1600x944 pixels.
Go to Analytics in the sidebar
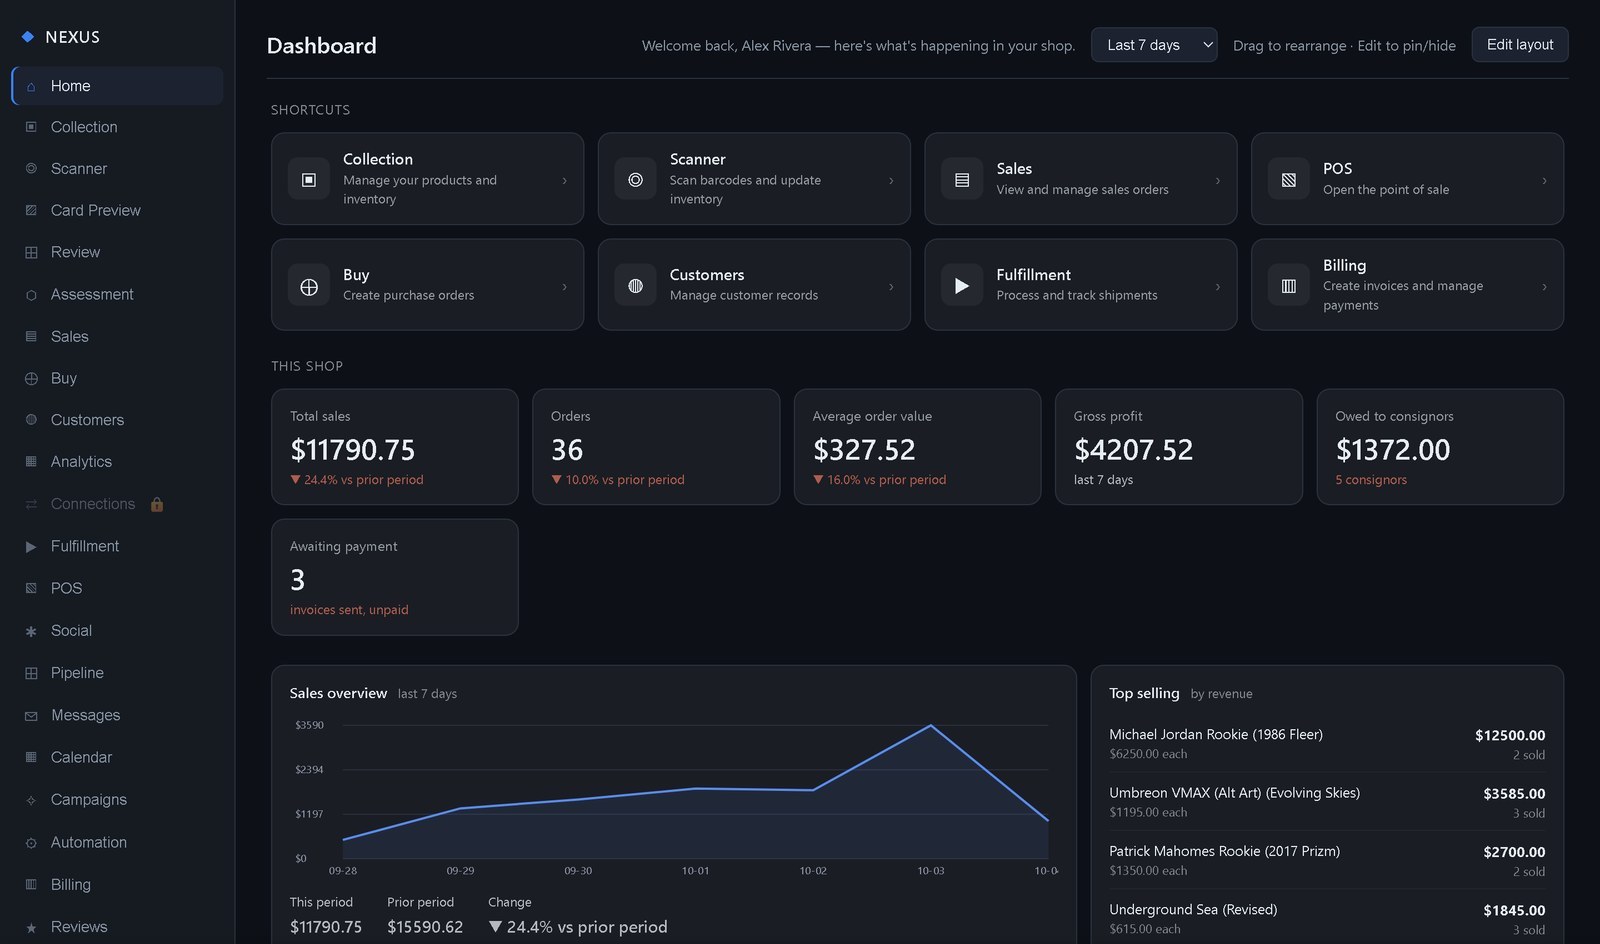pos(118,462)
